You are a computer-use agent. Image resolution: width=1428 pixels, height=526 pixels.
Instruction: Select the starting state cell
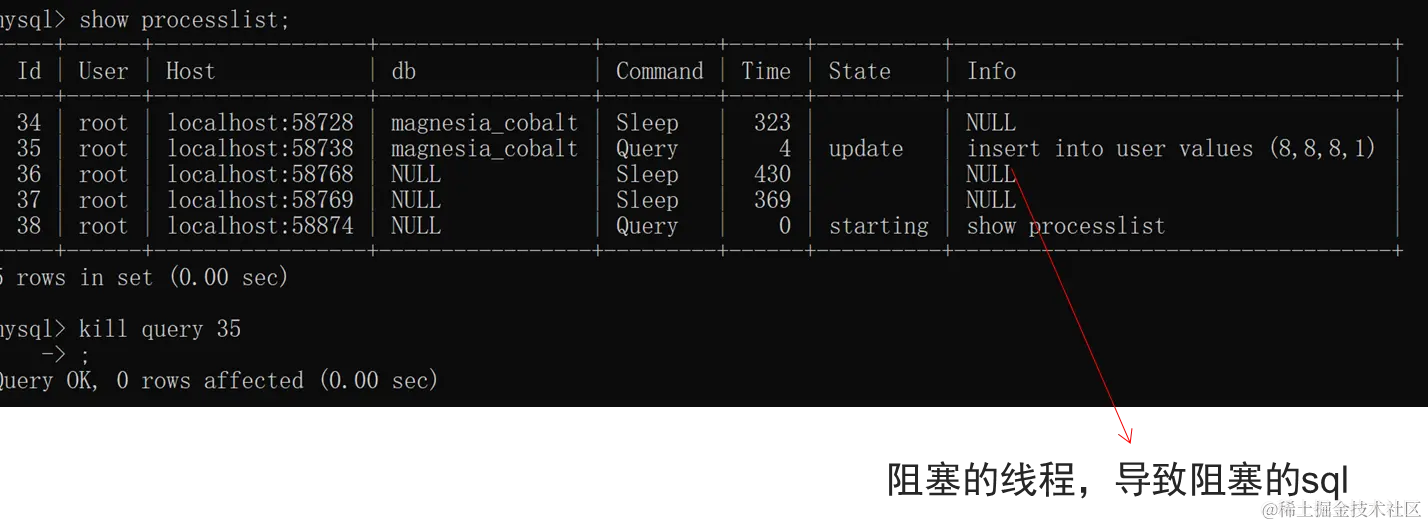(x=879, y=226)
